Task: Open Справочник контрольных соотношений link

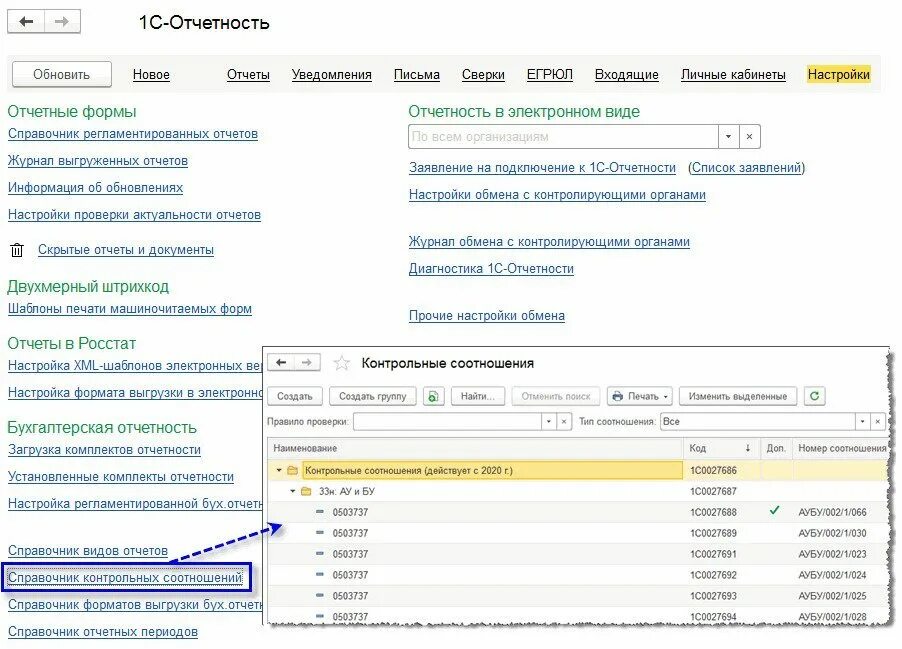Action: pyautogui.click(x=125, y=578)
